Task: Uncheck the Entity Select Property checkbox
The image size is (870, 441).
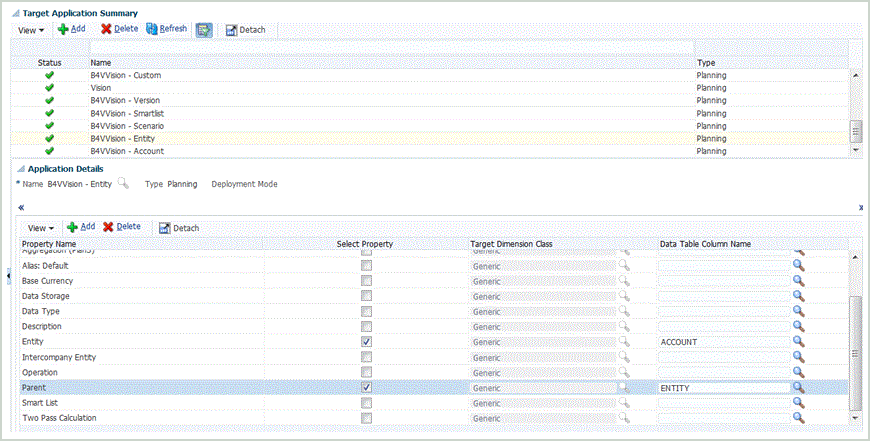Action: 367,342
